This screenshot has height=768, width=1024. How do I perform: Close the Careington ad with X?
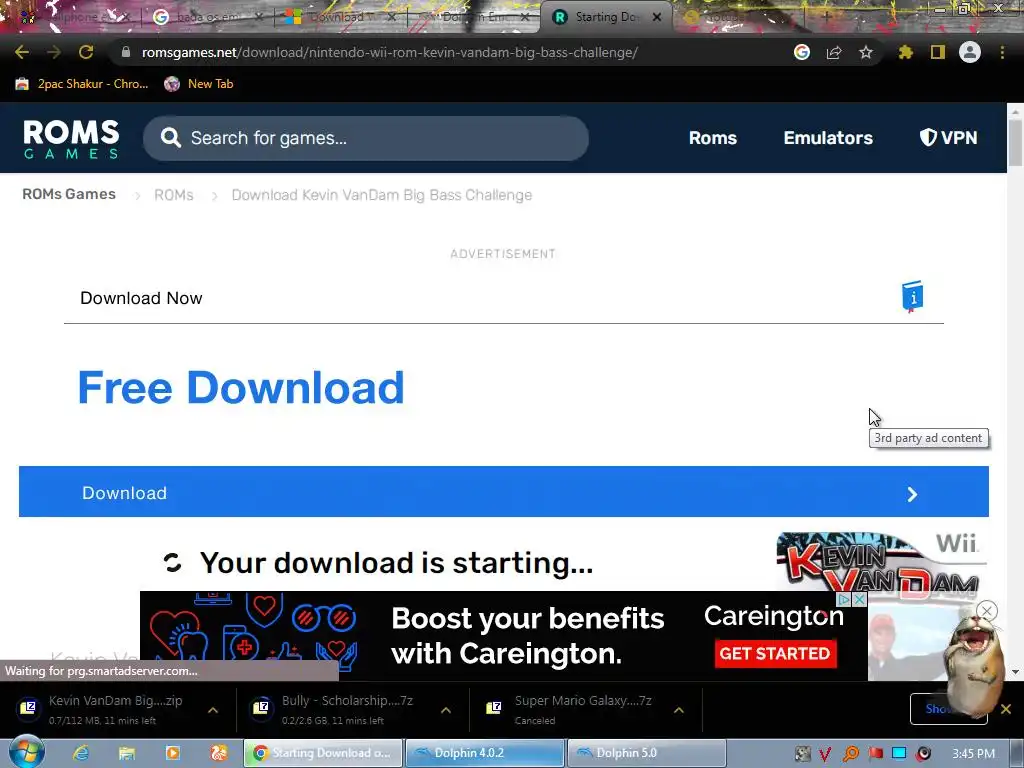point(859,600)
